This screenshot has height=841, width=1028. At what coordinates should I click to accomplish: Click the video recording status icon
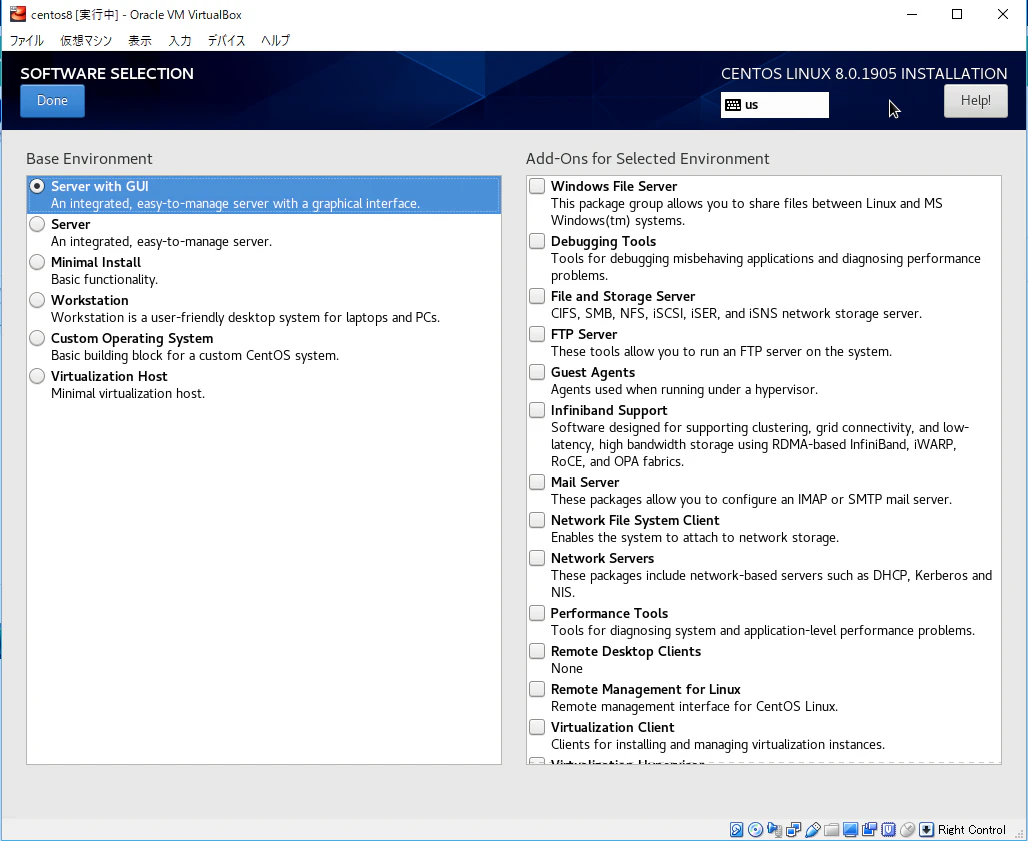869,830
